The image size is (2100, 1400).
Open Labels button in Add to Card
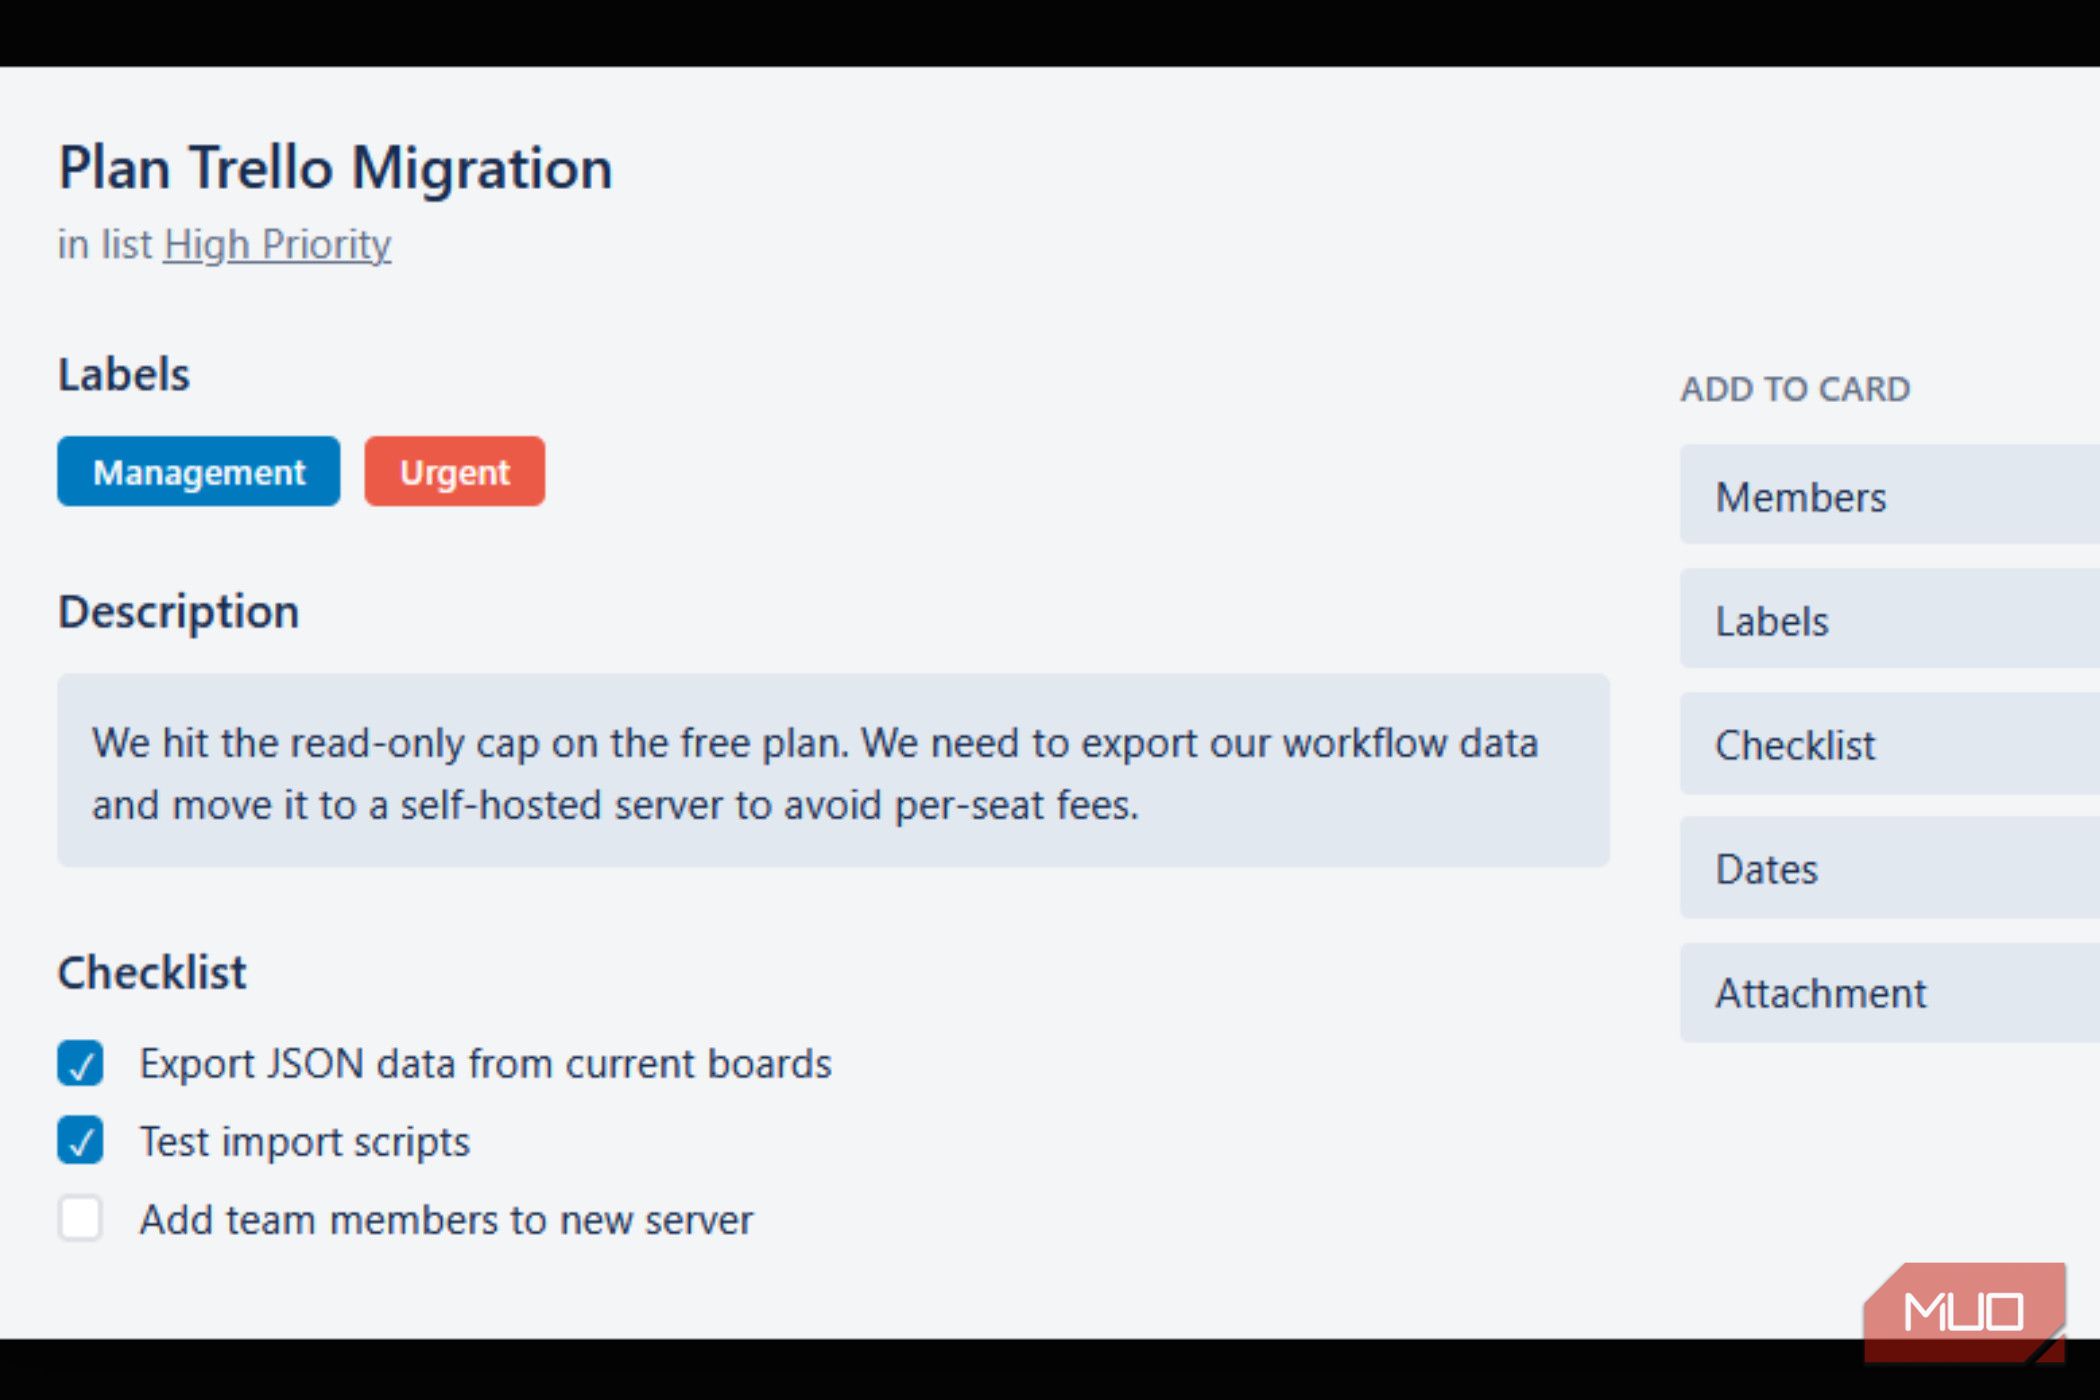click(1890, 619)
